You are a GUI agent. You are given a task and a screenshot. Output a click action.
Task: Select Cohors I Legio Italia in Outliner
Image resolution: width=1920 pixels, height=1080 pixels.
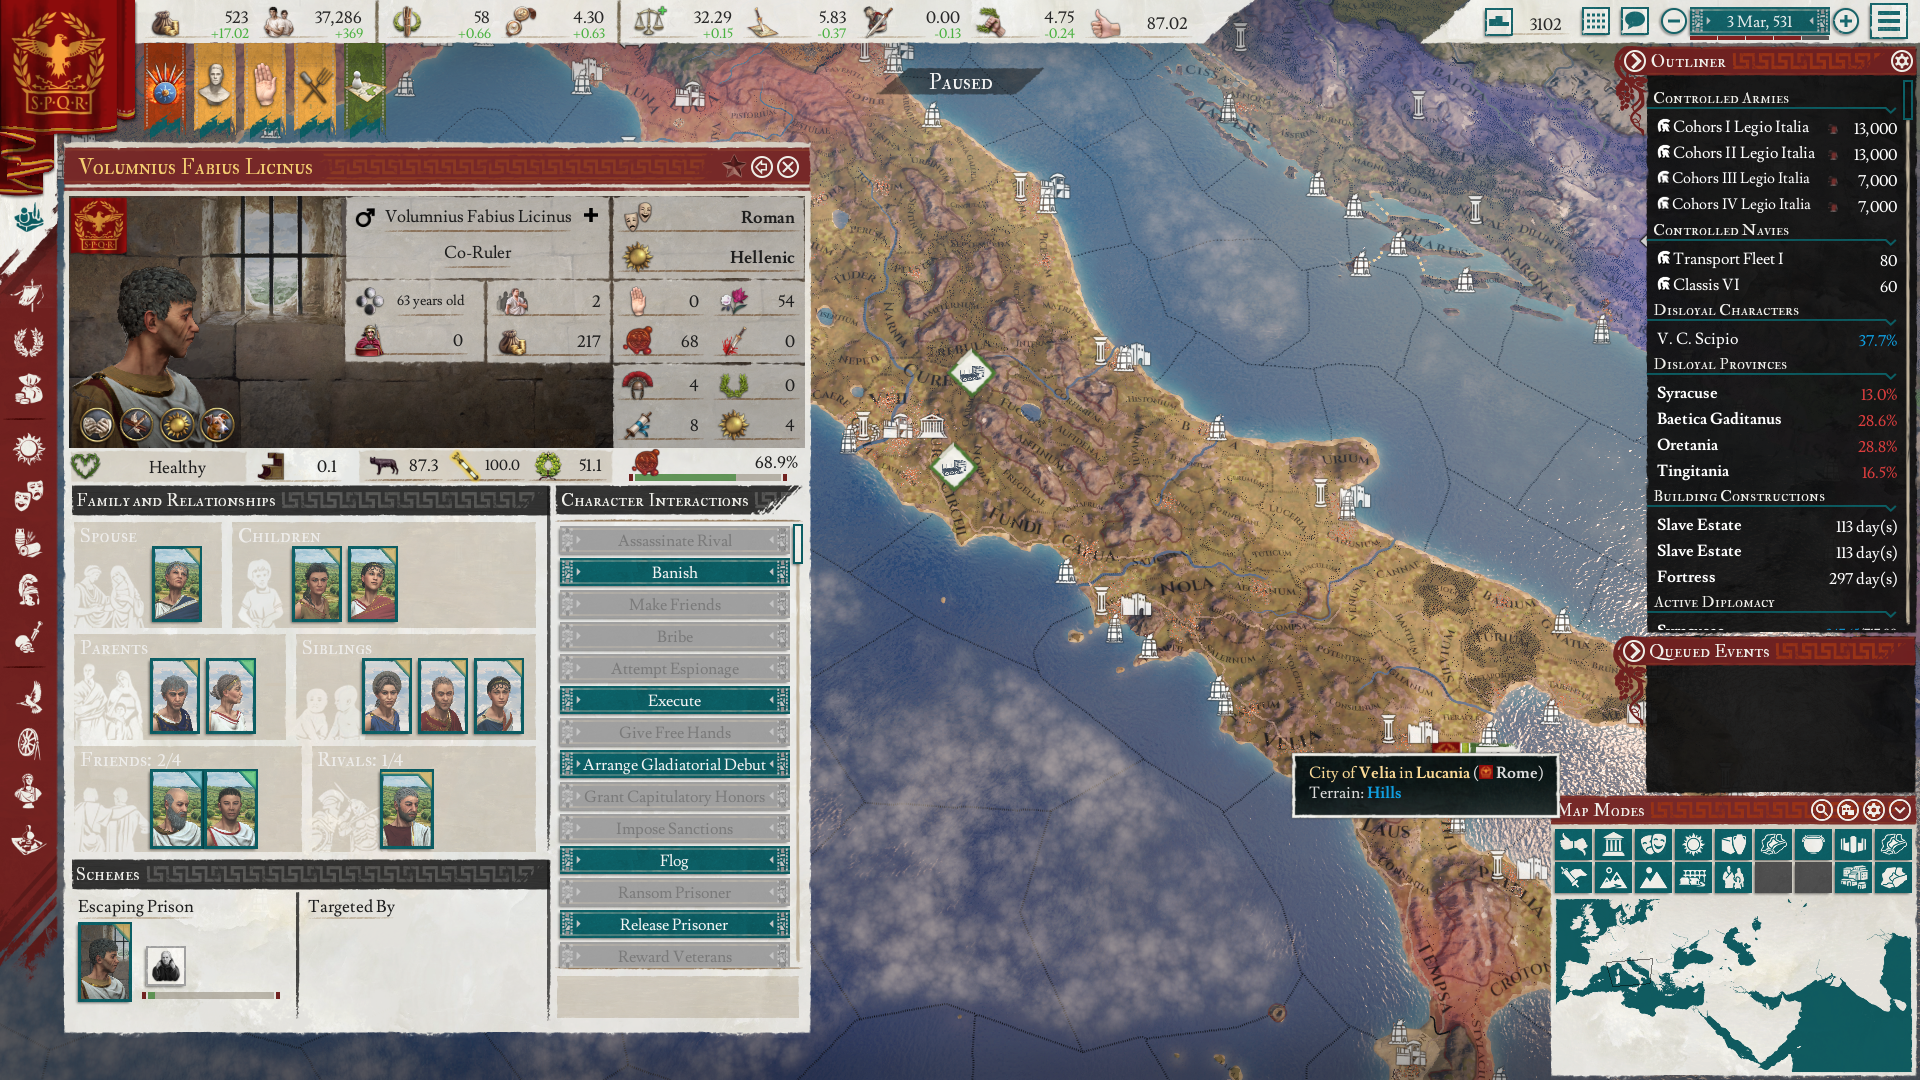pyautogui.click(x=1776, y=128)
